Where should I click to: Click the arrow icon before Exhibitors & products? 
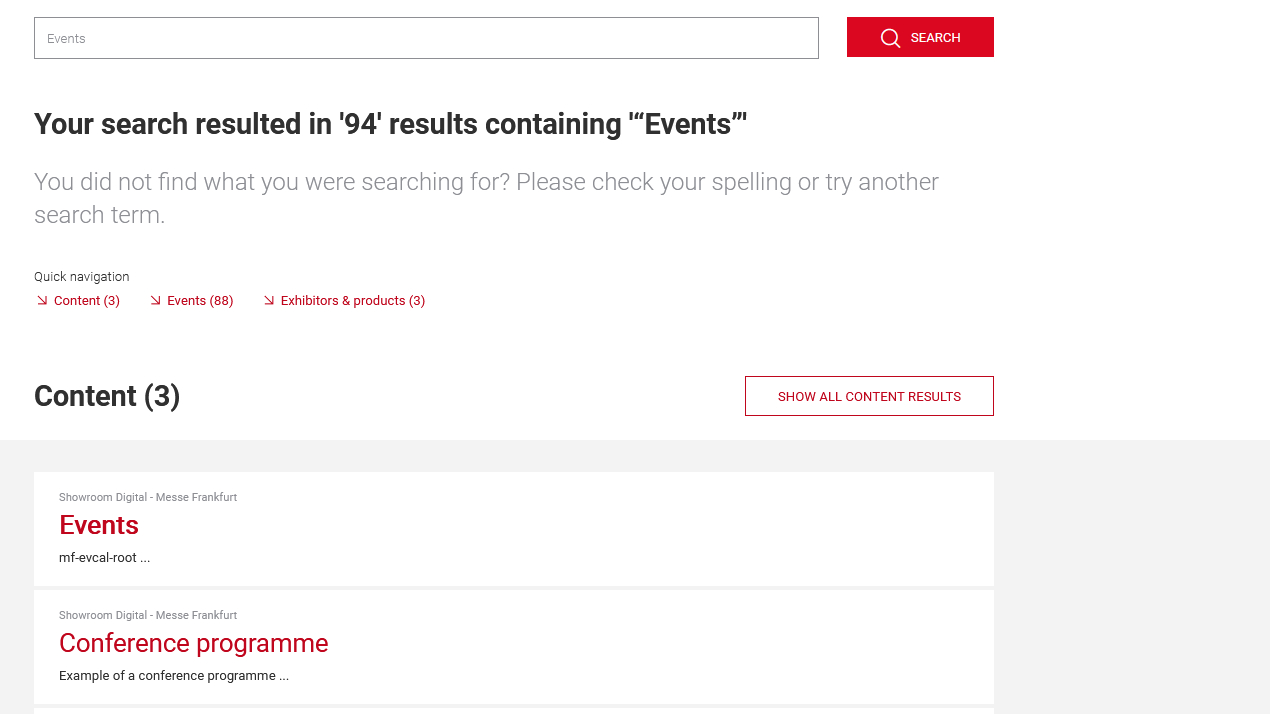click(x=269, y=299)
